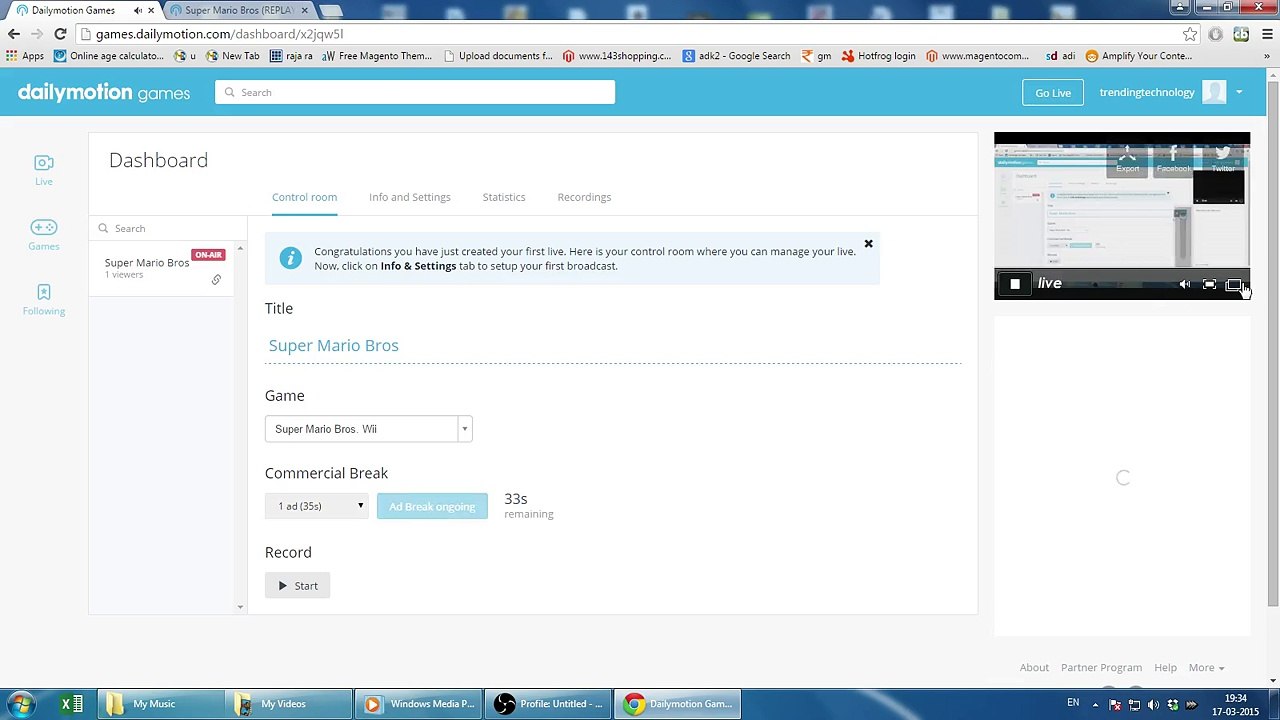Open the Help footer link
The height and width of the screenshot is (720, 1280).
pyautogui.click(x=1165, y=668)
